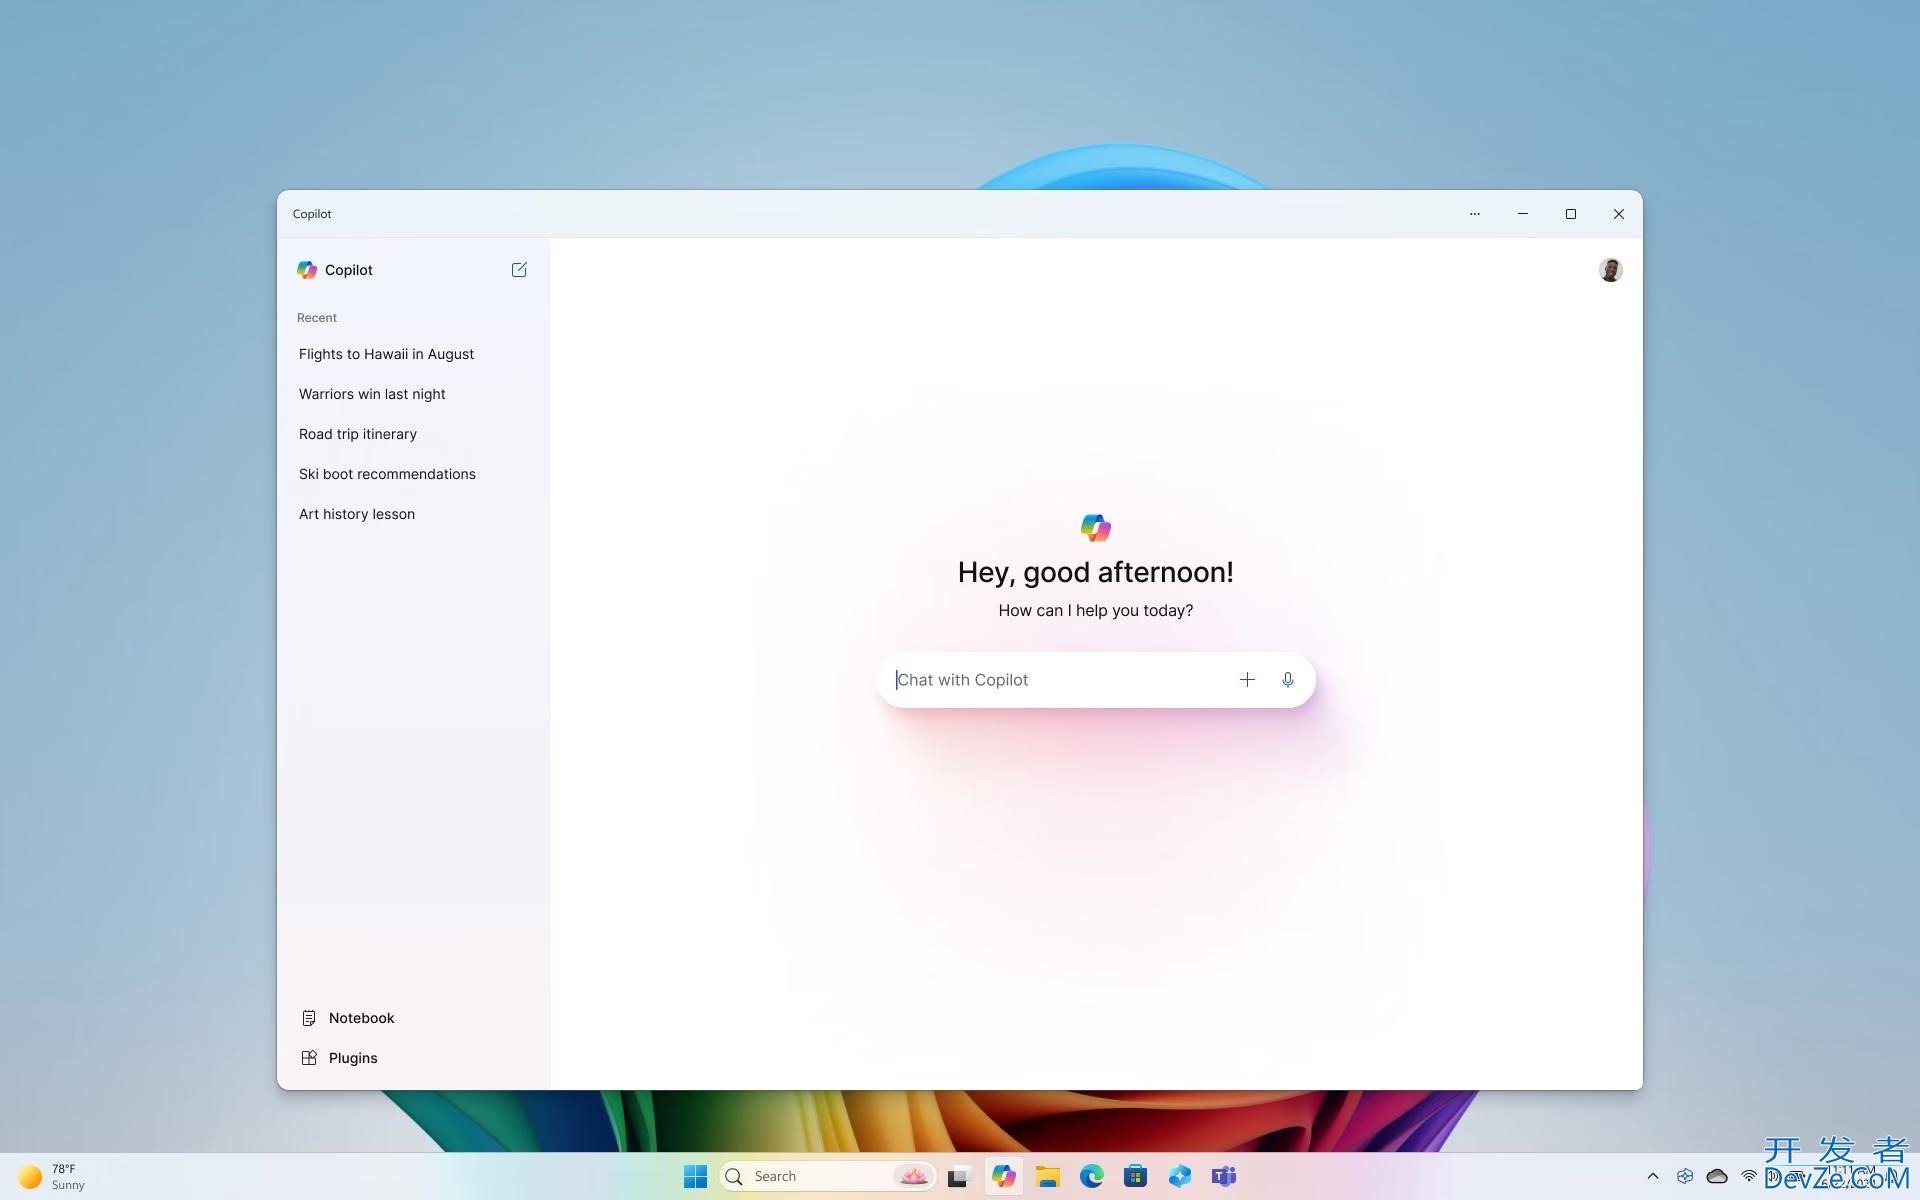Open the blue app icon beside Teams
Viewport: 1920px width, 1200px height.
point(1180,1176)
